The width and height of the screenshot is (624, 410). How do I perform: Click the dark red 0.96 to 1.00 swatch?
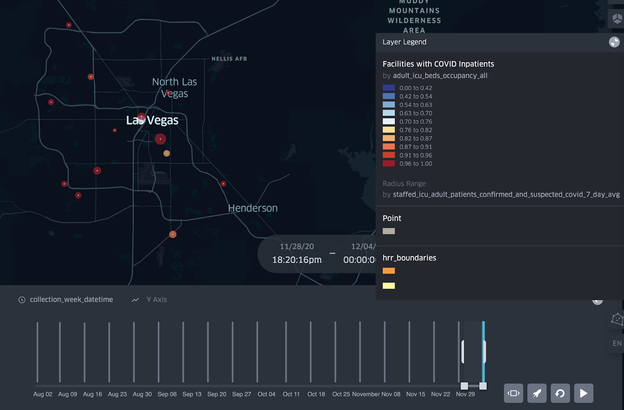[388, 163]
